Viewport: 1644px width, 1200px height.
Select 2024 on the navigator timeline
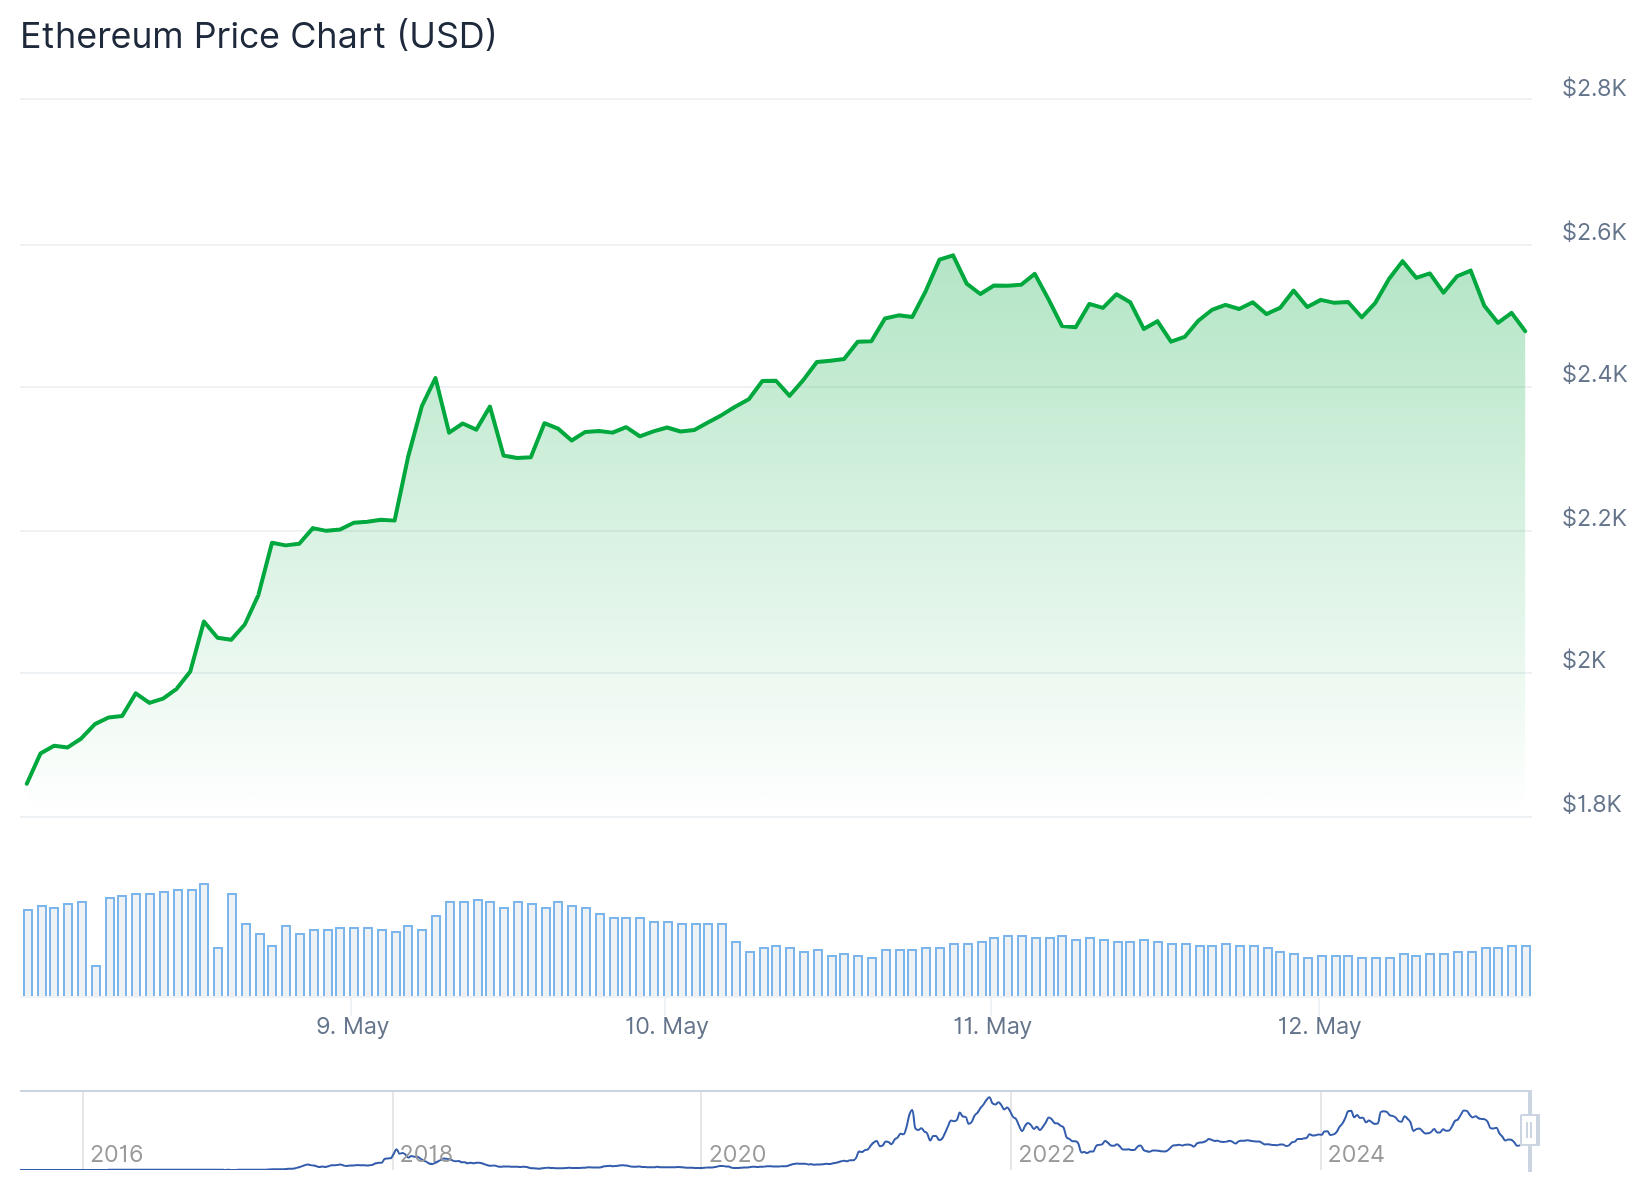(x=1355, y=1154)
